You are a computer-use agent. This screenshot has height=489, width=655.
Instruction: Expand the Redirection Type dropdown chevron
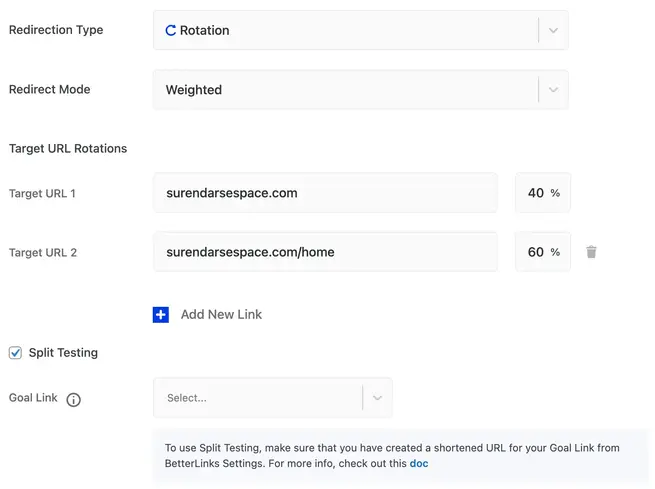tap(553, 31)
